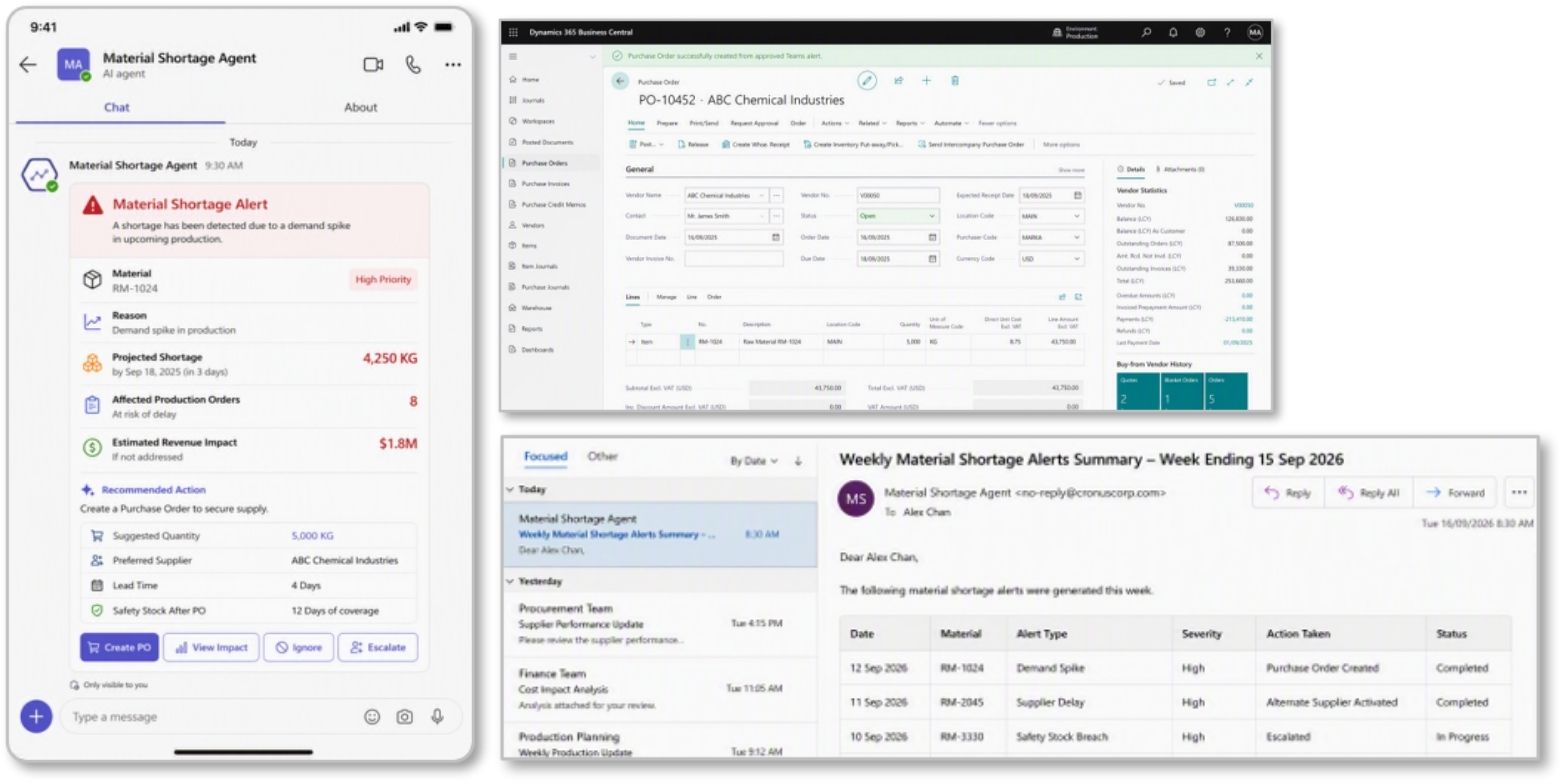Open the Status dropdown showing Open
This screenshot has height=782, width=1562.
pos(899,215)
